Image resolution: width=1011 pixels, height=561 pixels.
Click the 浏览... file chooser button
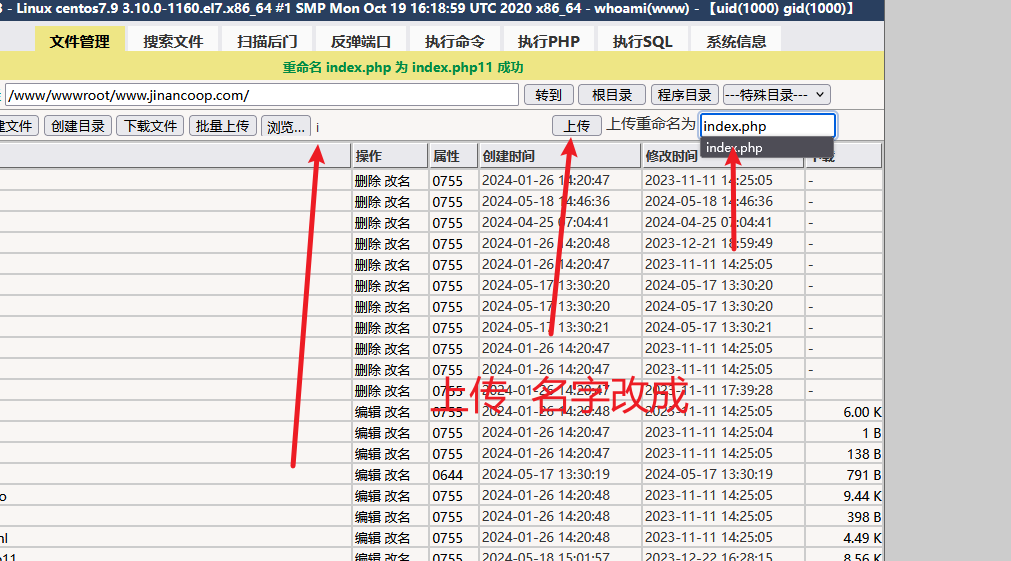coord(285,127)
